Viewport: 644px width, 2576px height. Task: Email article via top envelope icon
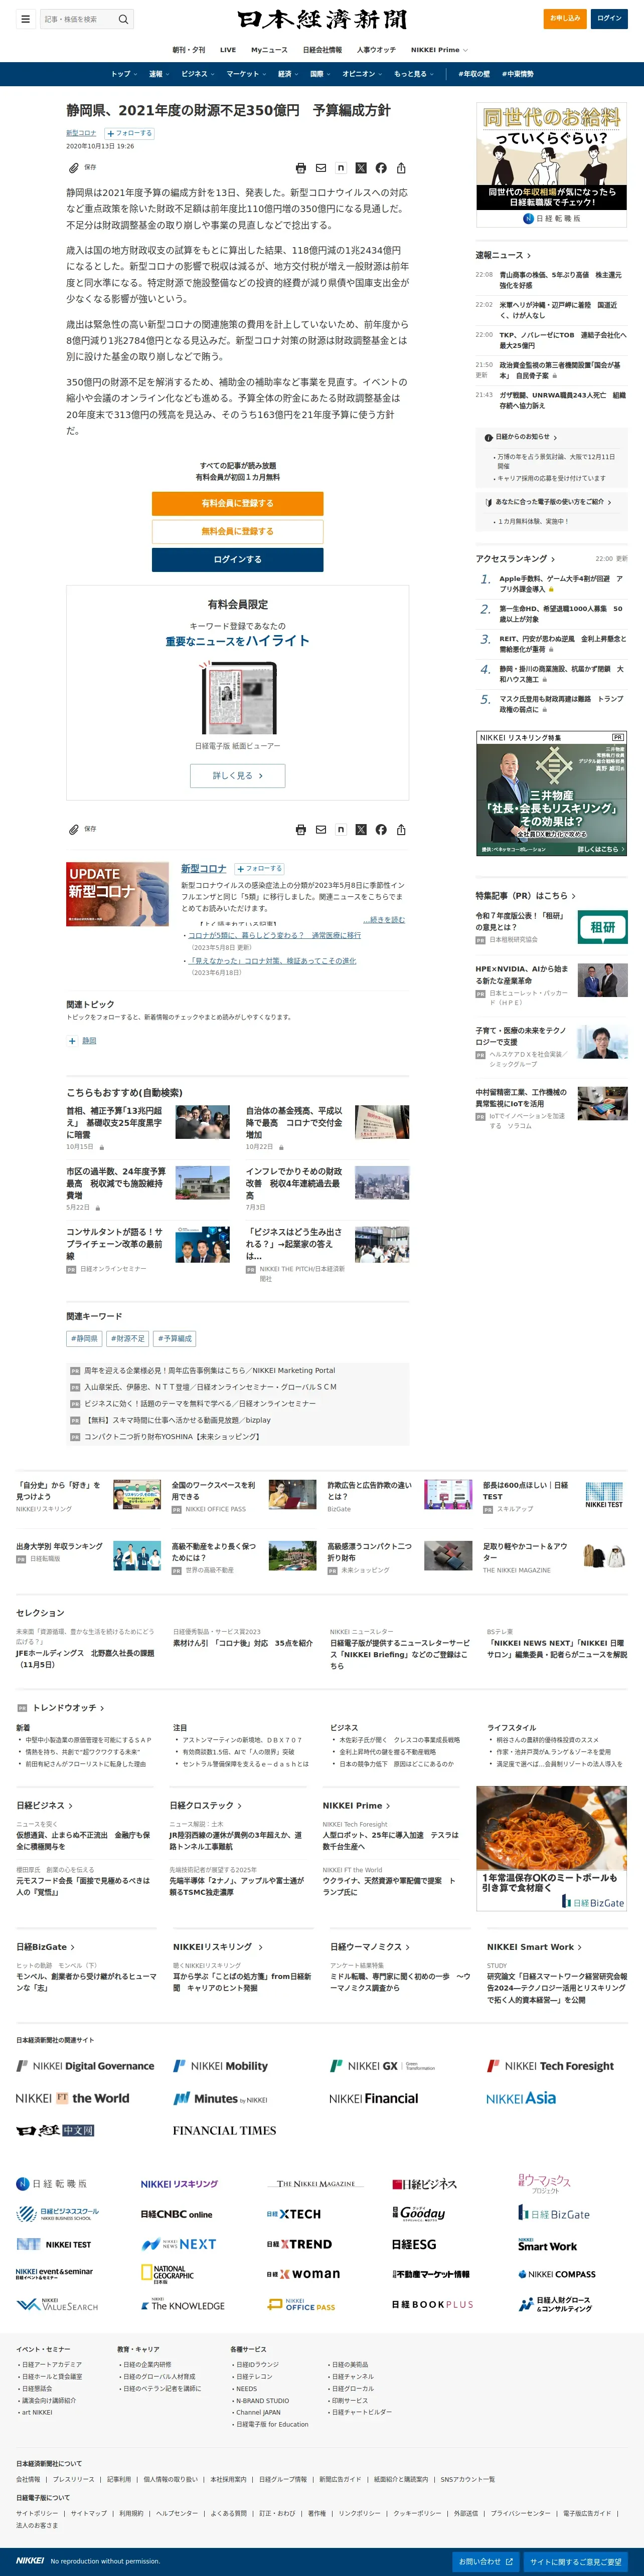(x=321, y=168)
